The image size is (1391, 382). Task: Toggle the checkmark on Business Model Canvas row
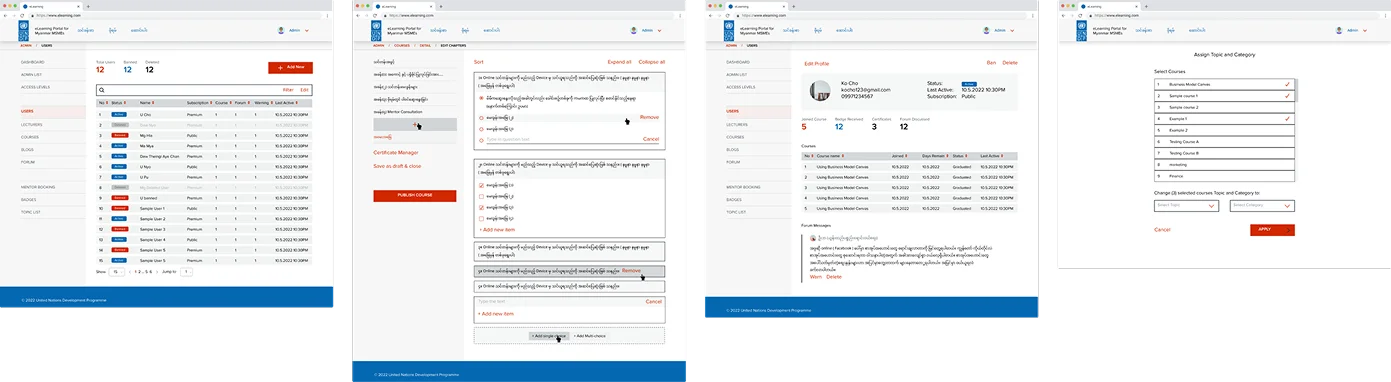1287,84
